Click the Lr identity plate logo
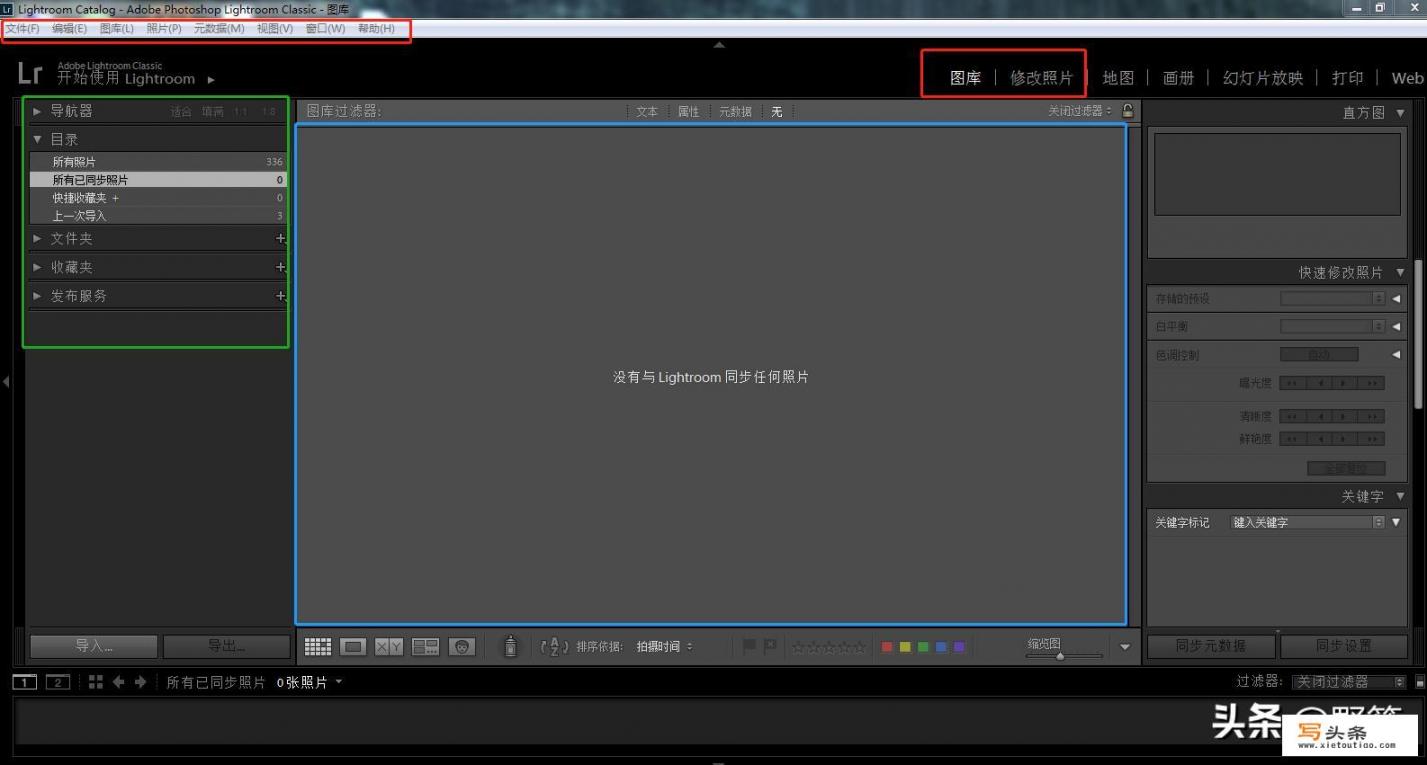This screenshot has height=765, width=1427. [x=30, y=73]
